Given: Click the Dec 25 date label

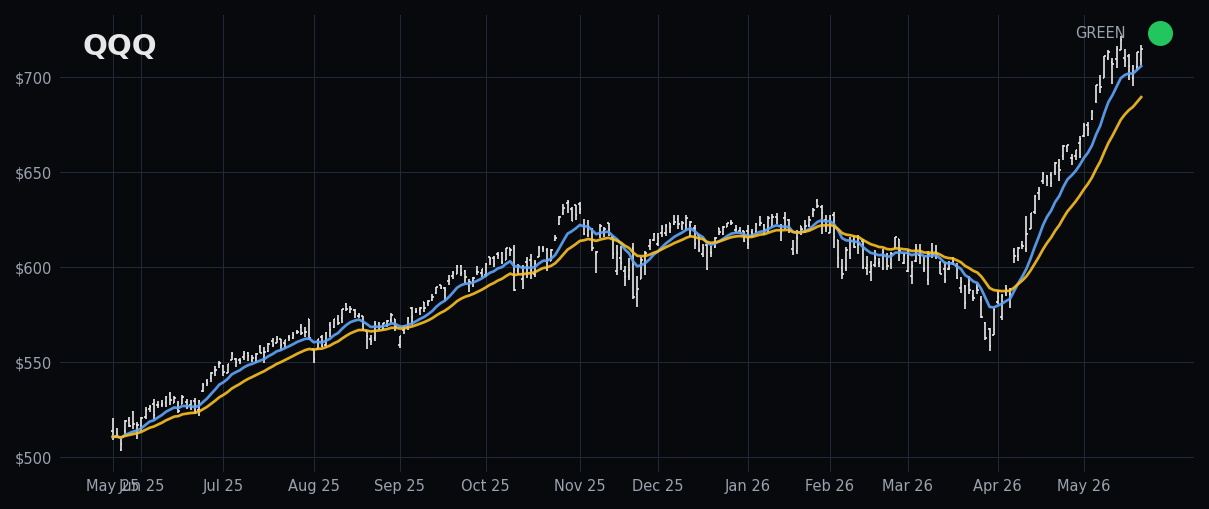Looking at the screenshot, I should [658, 486].
